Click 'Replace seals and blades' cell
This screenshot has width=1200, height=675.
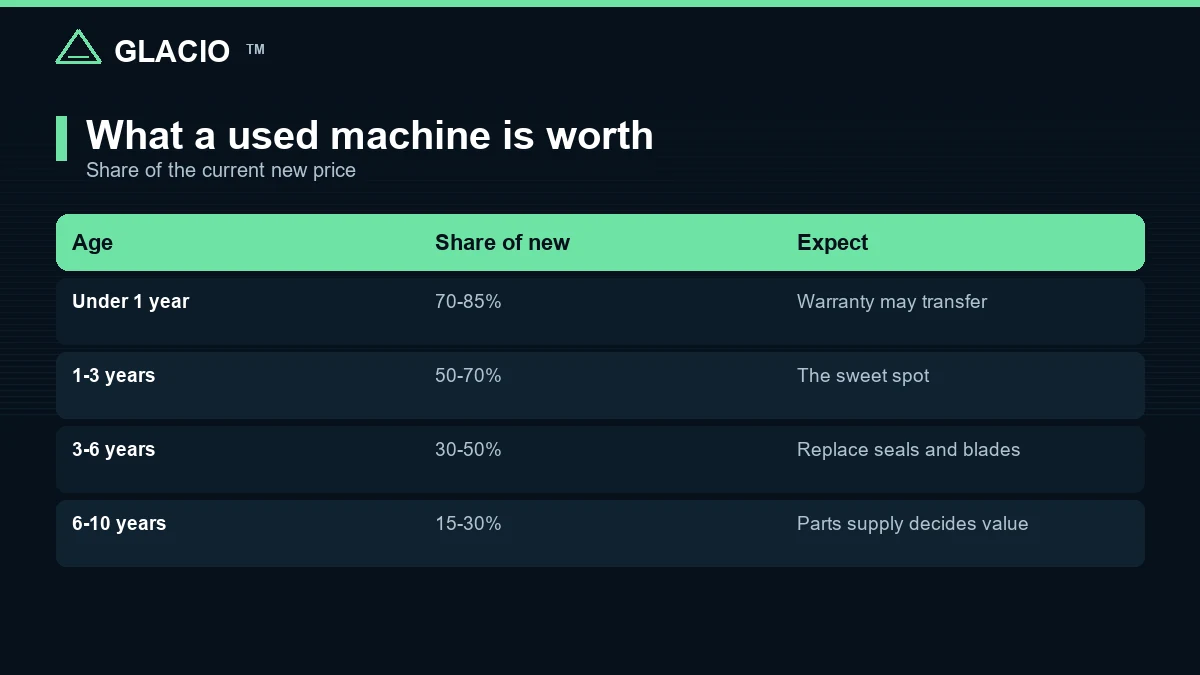coord(908,449)
